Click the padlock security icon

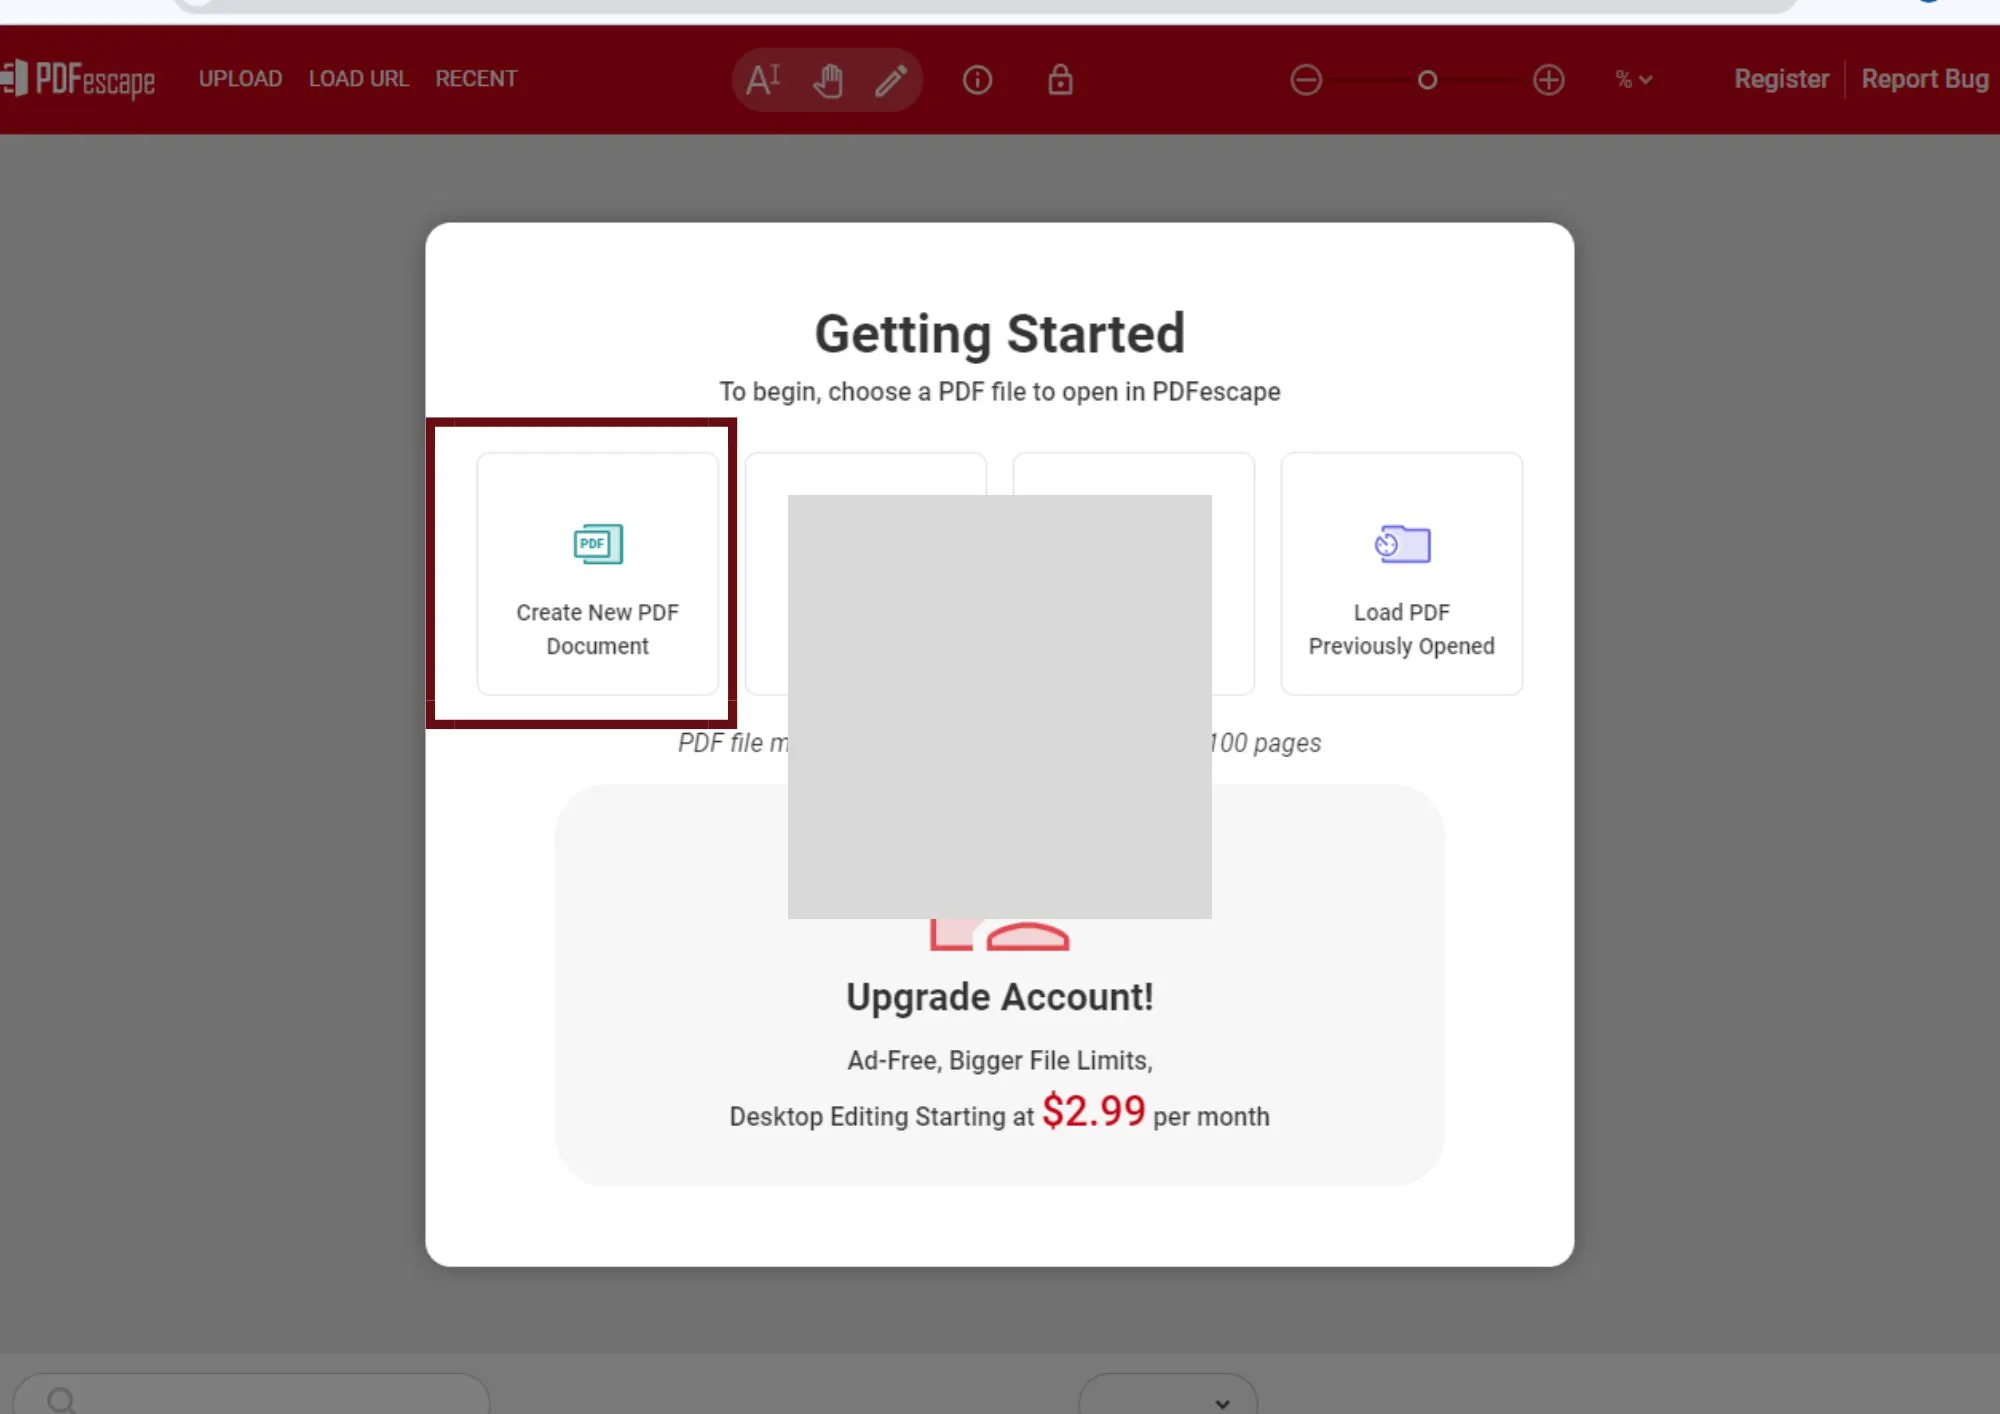(x=1060, y=79)
